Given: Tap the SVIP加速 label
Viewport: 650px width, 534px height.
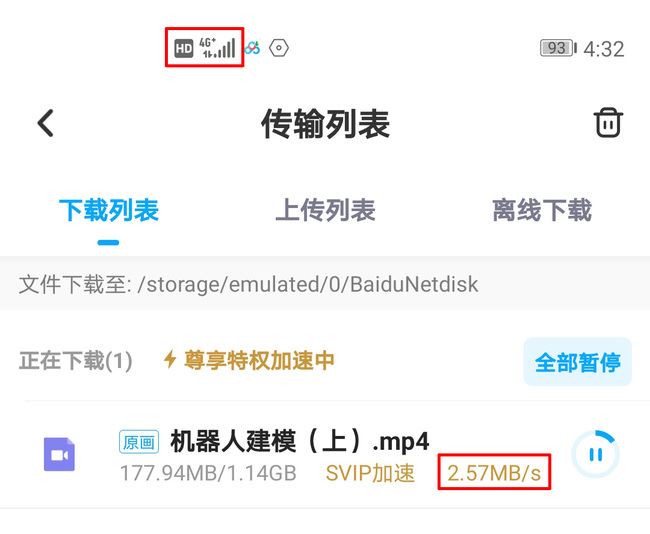Looking at the screenshot, I should tap(370, 473).
